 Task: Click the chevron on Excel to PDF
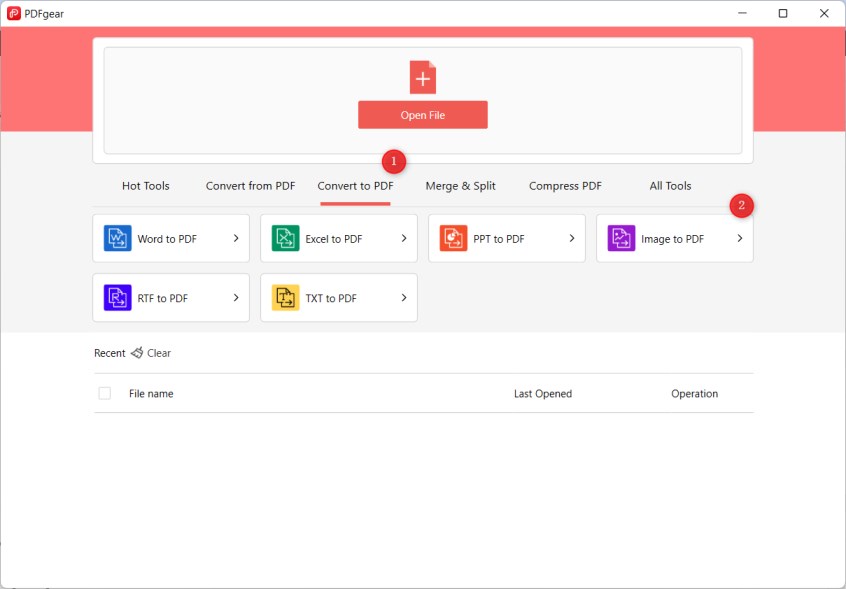pyautogui.click(x=404, y=239)
